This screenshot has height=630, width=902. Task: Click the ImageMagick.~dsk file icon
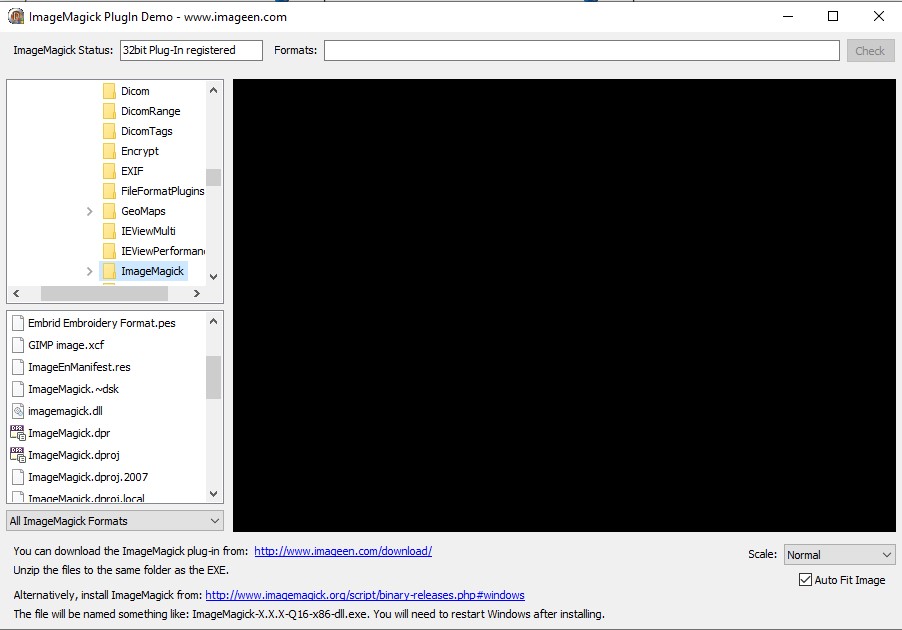18,389
